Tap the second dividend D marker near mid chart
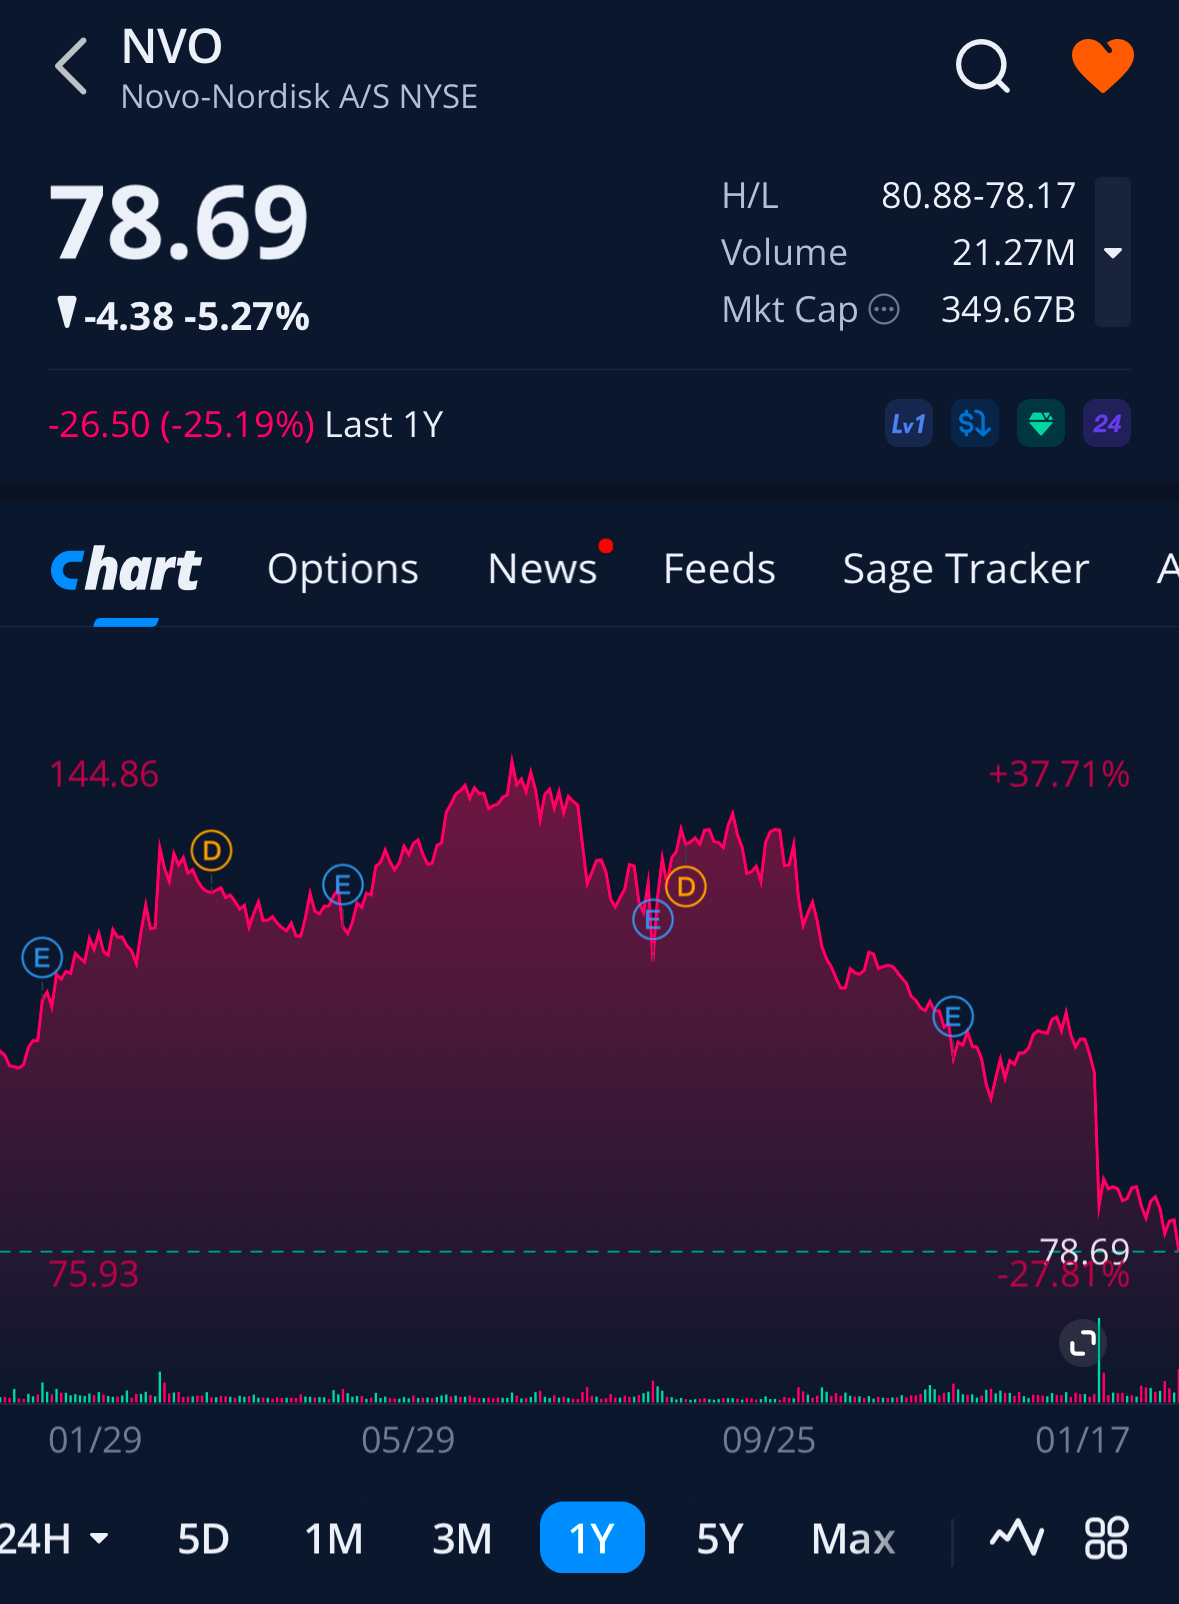This screenshot has width=1179, height=1604. coord(686,886)
